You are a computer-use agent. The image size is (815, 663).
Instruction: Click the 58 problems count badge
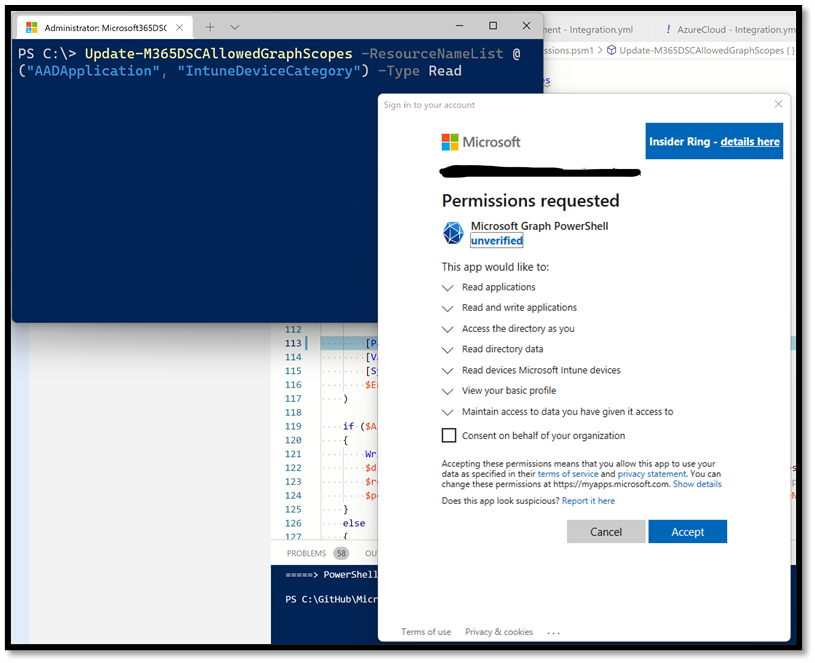(341, 553)
